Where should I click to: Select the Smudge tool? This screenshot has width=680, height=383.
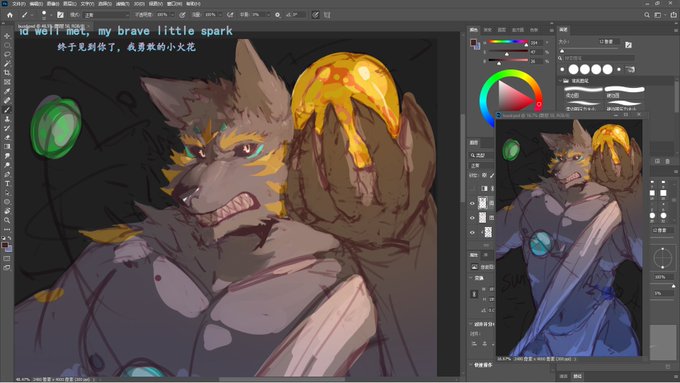tap(7, 156)
